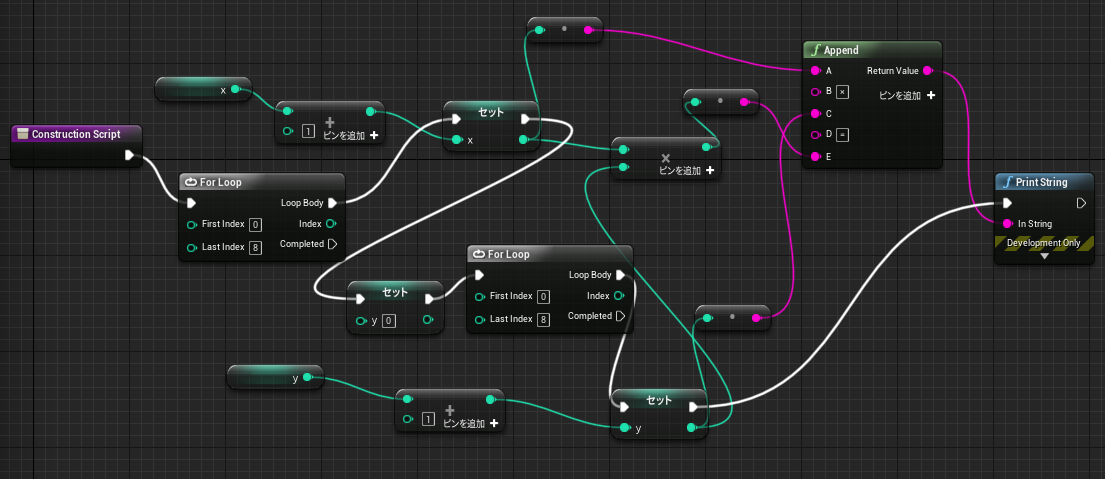The width and height of the screenshot is (1105, 479).
Task: Select the Print String node title
Action: click(1042, 182)
